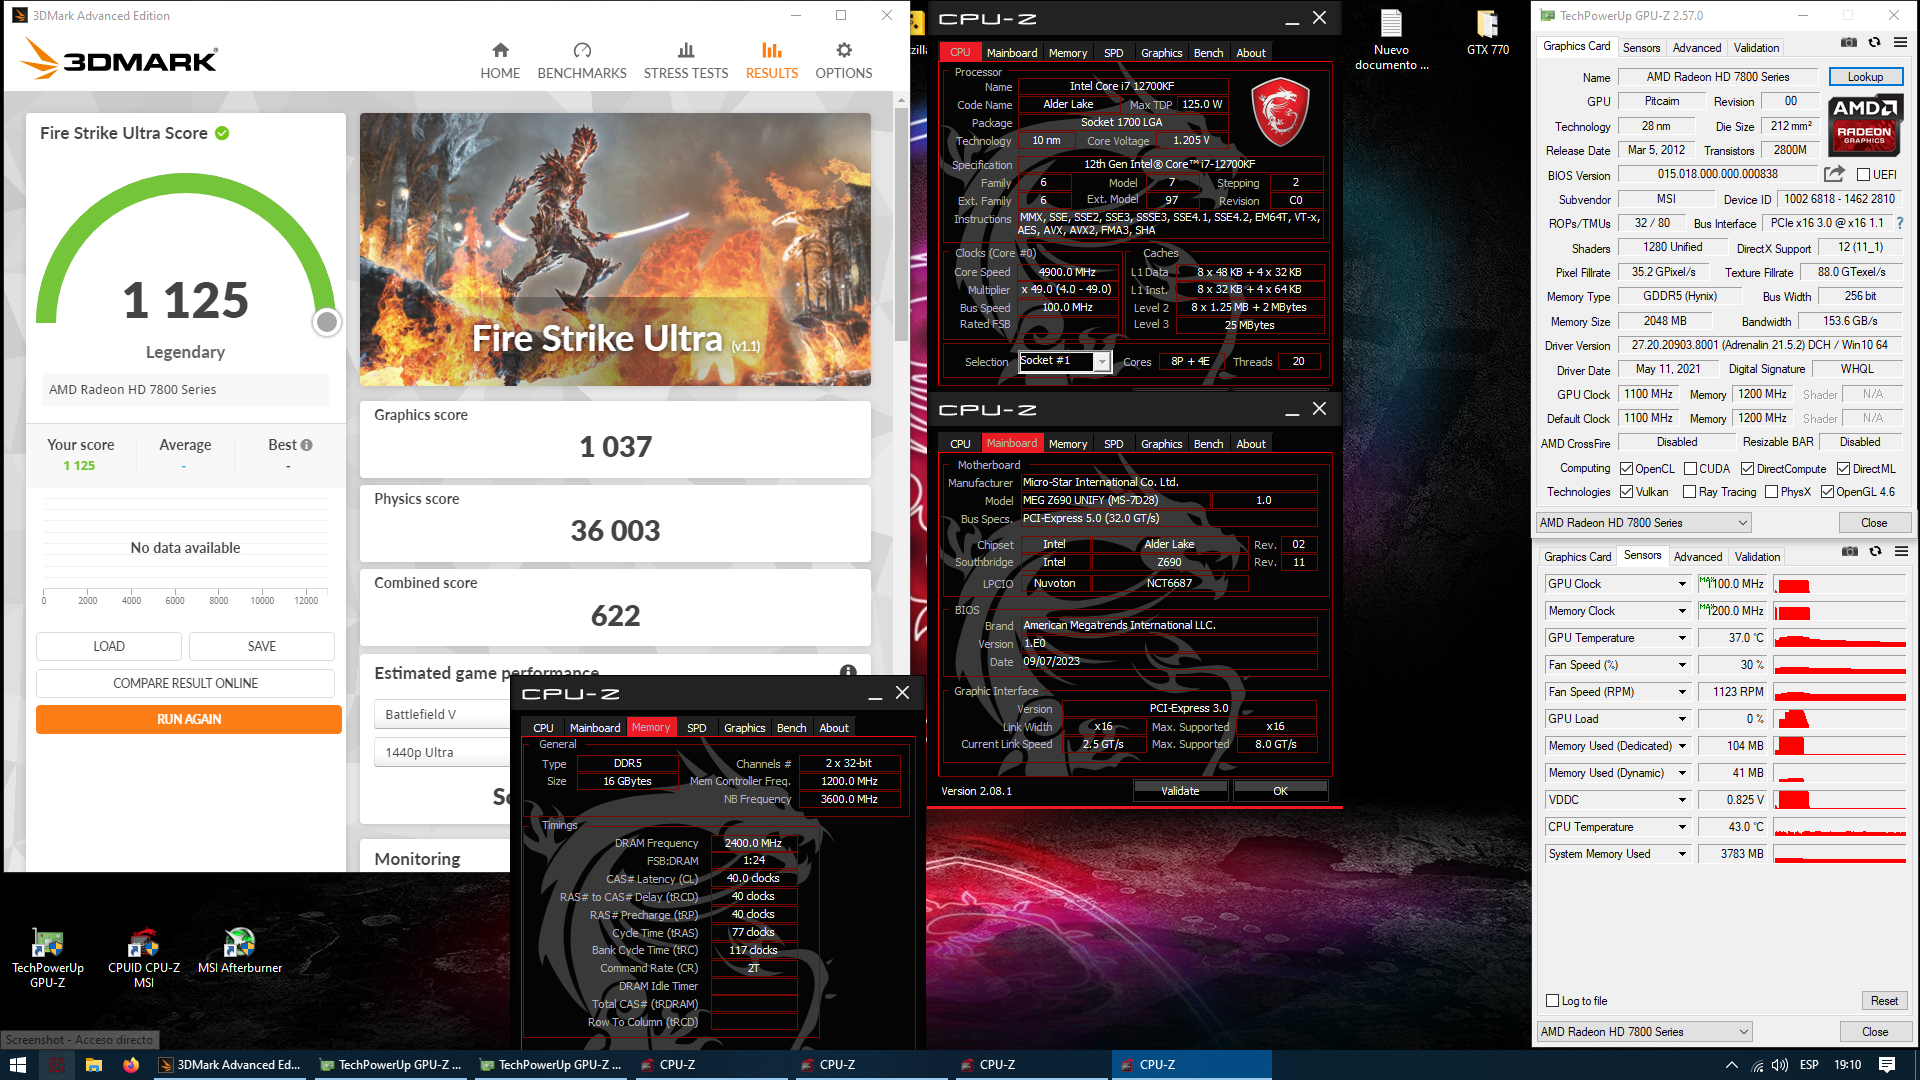Screen dimensions: 1920x1080
Task: Click Lookup button in GPU-Z
Action: pos(1865,77)
